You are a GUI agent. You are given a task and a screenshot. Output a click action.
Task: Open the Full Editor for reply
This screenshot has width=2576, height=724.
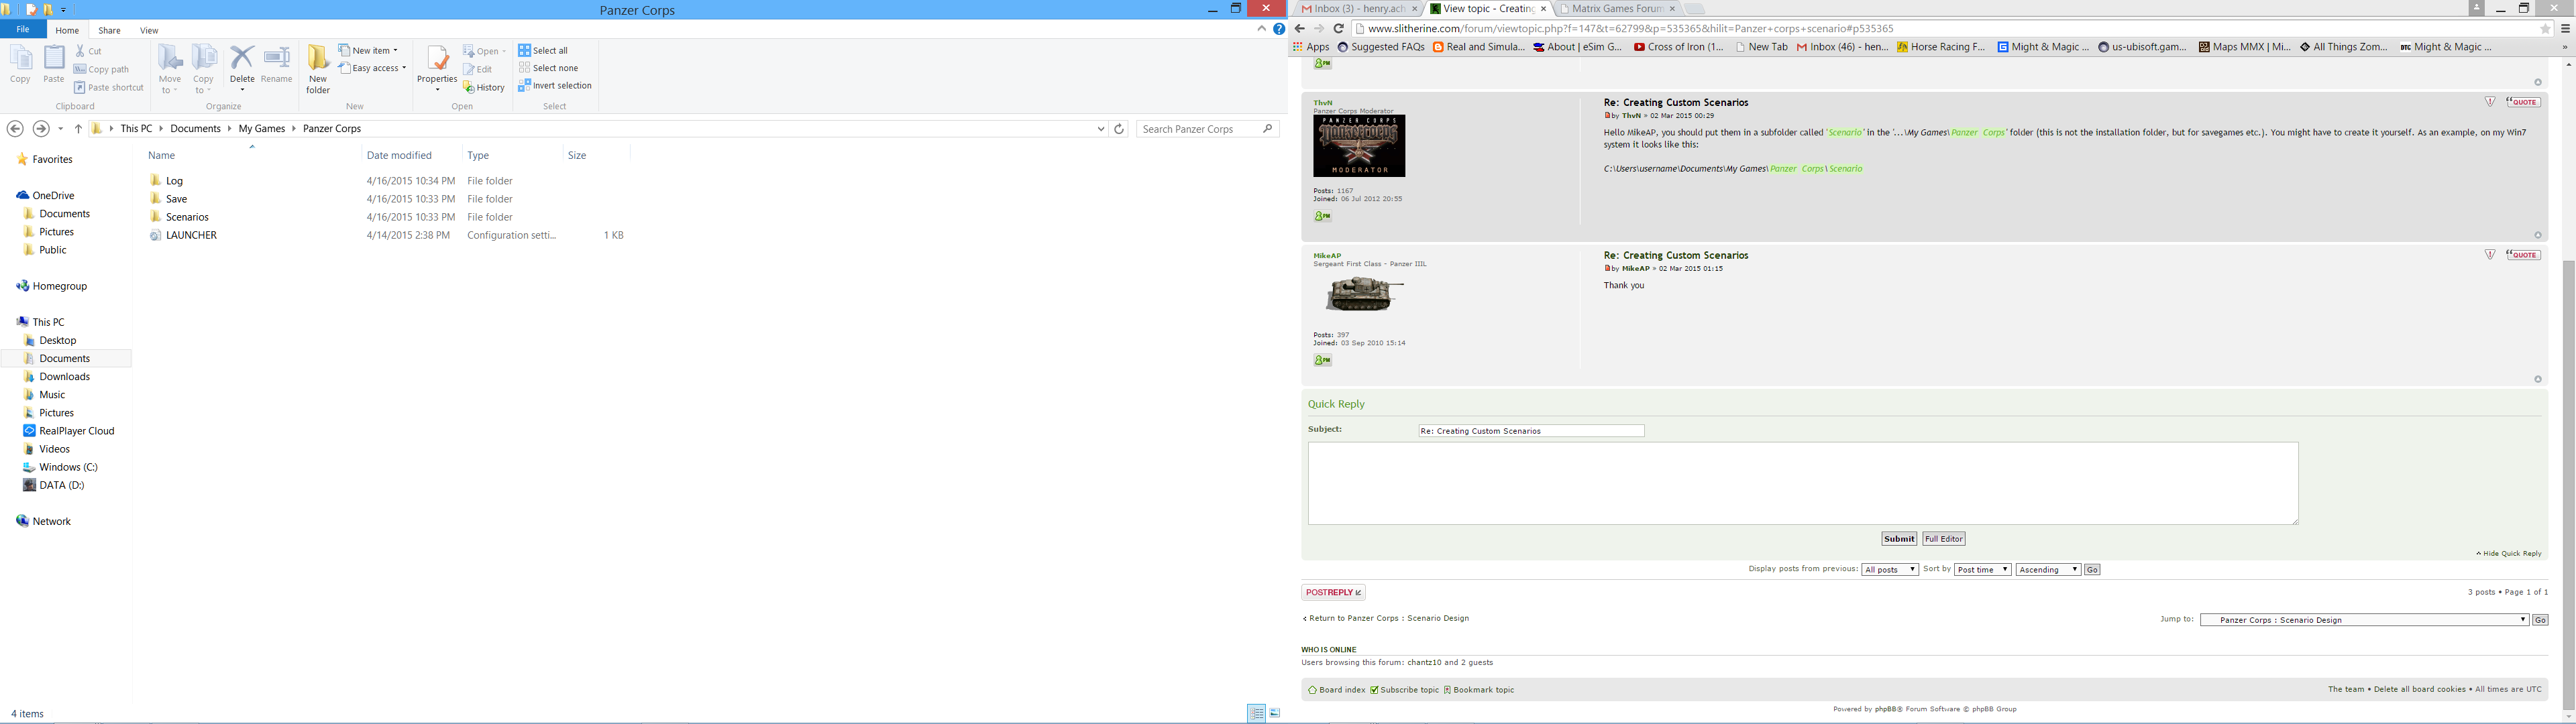pos(1943,539)
